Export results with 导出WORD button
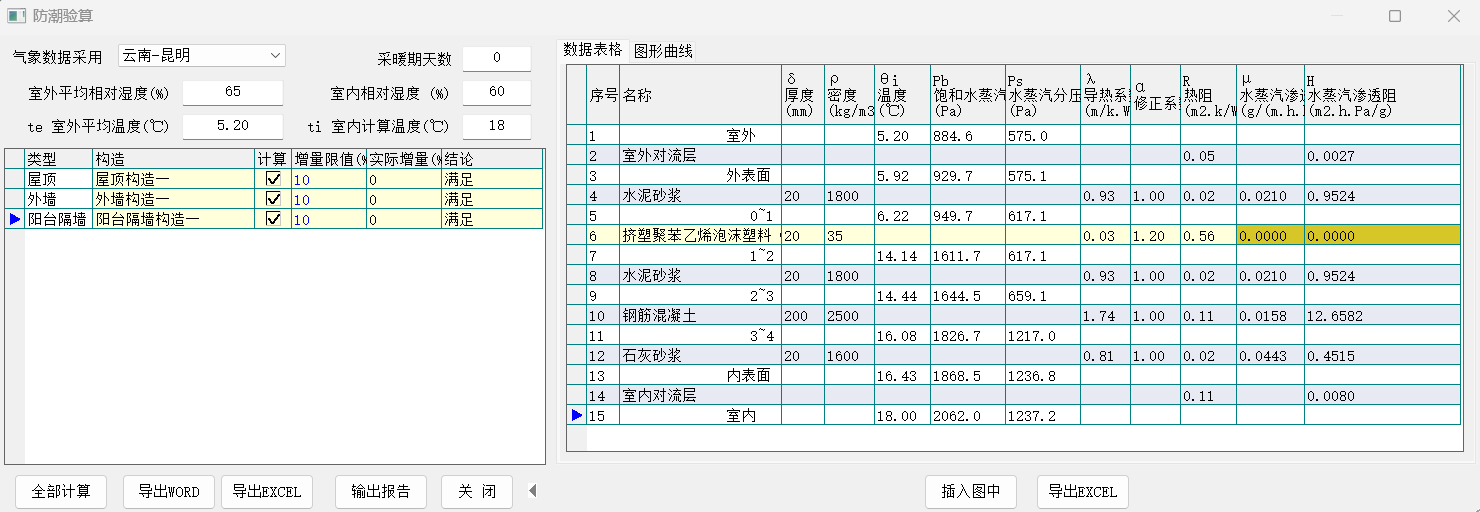Viewport: 1480px width, 512px height. pos(169,492)
